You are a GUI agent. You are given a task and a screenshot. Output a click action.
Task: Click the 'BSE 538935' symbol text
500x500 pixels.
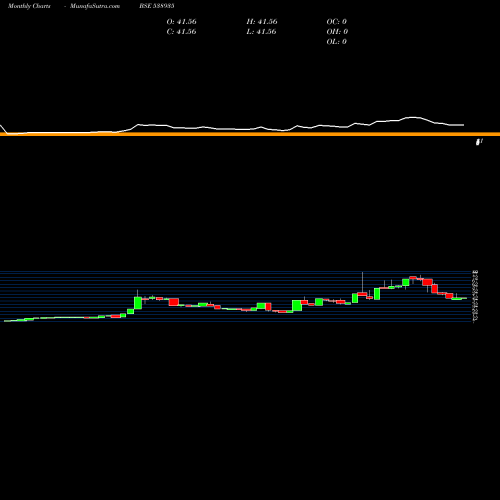pyautogui.click(x=157, y=6)
